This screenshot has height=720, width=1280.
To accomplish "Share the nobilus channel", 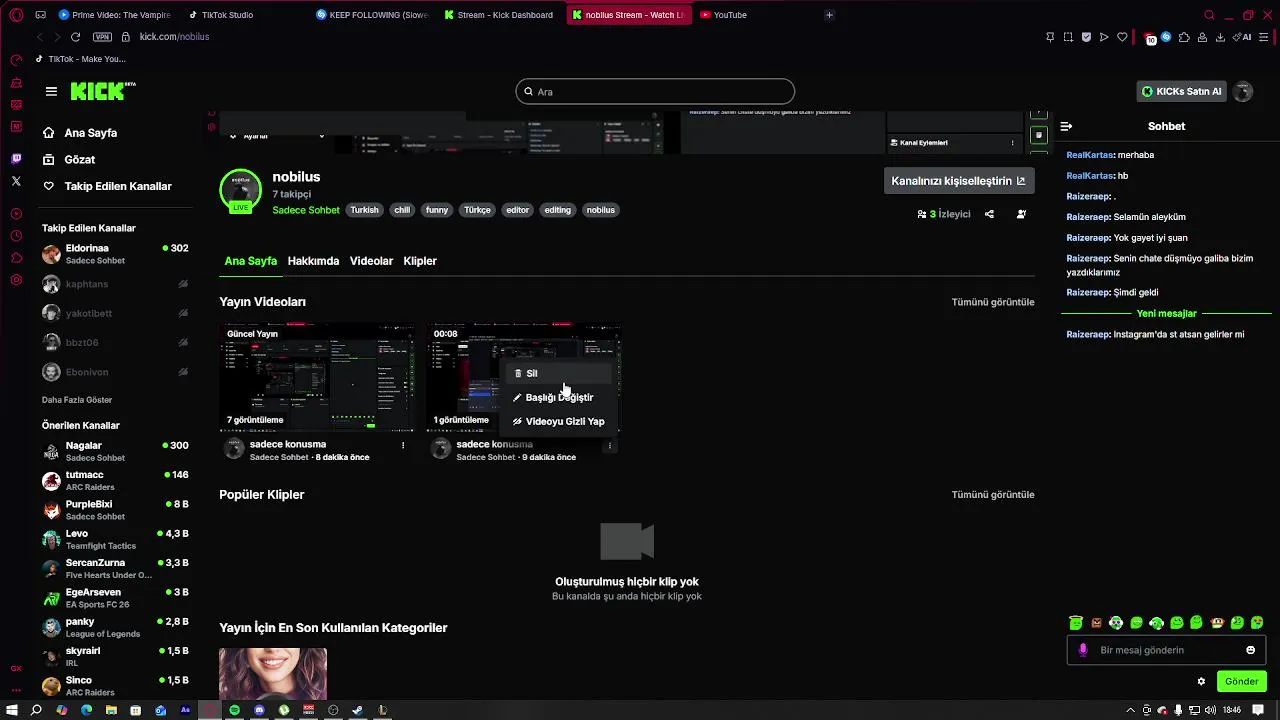I will [989, 214].
